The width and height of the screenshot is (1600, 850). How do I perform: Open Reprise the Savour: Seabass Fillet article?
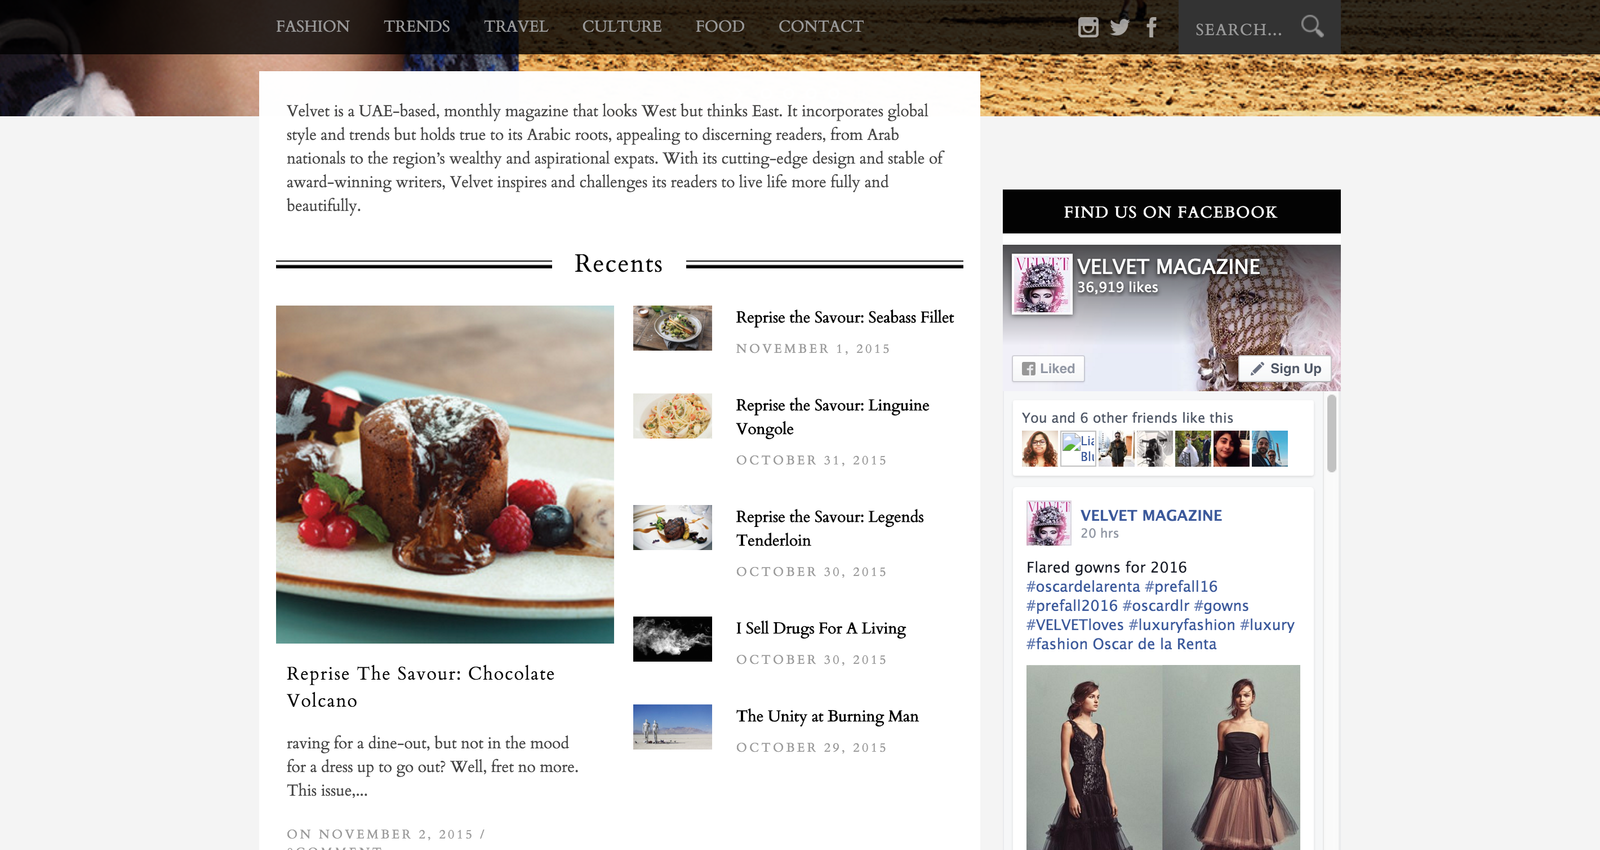[x=845, y=317]
